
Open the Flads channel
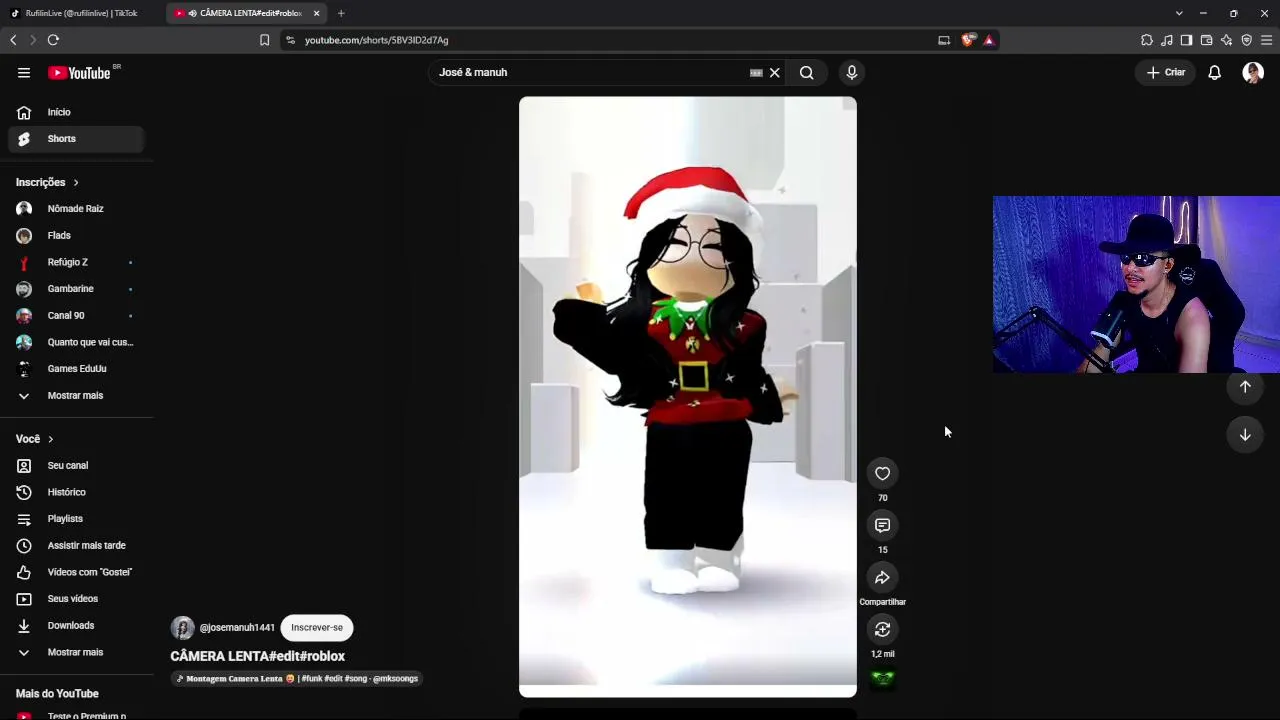coord(76,235)
